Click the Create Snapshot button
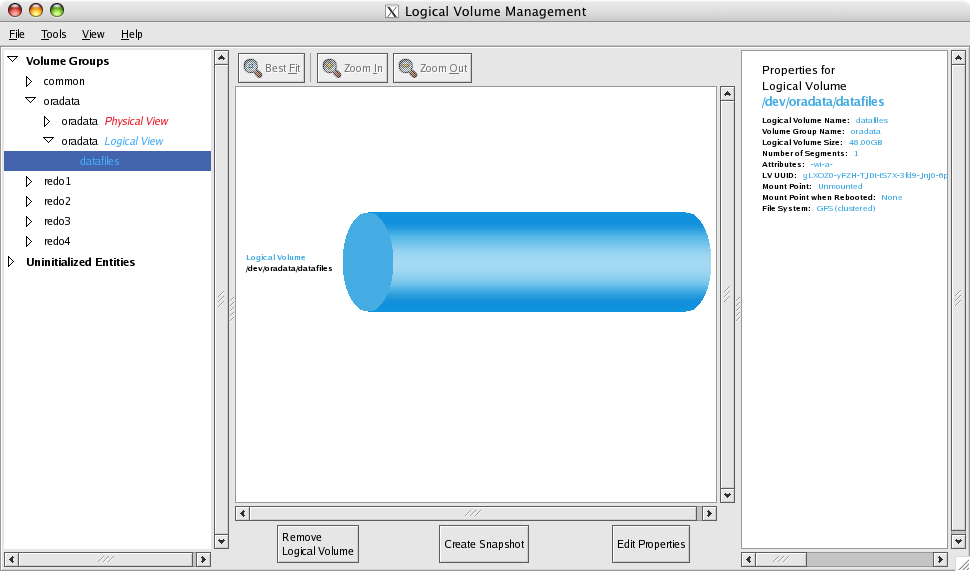Image resolution: width=970 pixels, height=571 pixels. coord(483,544)
